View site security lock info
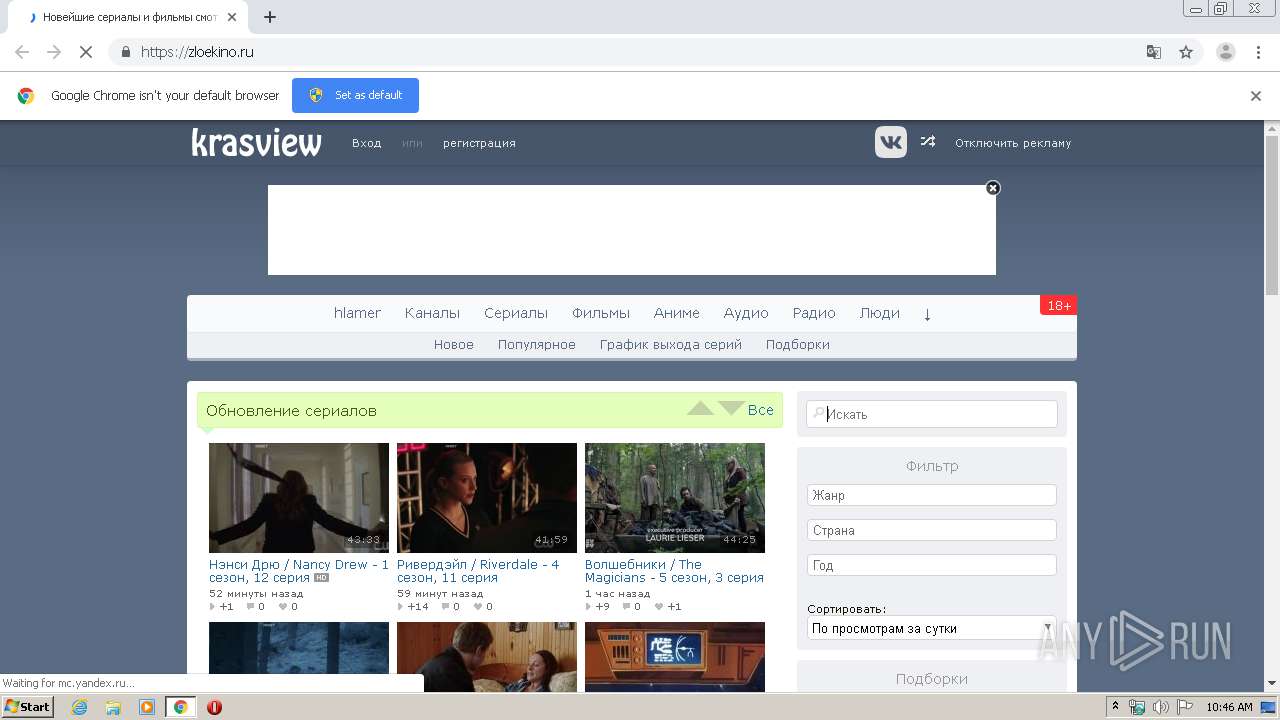1280x720 pixels. point(125,52)
